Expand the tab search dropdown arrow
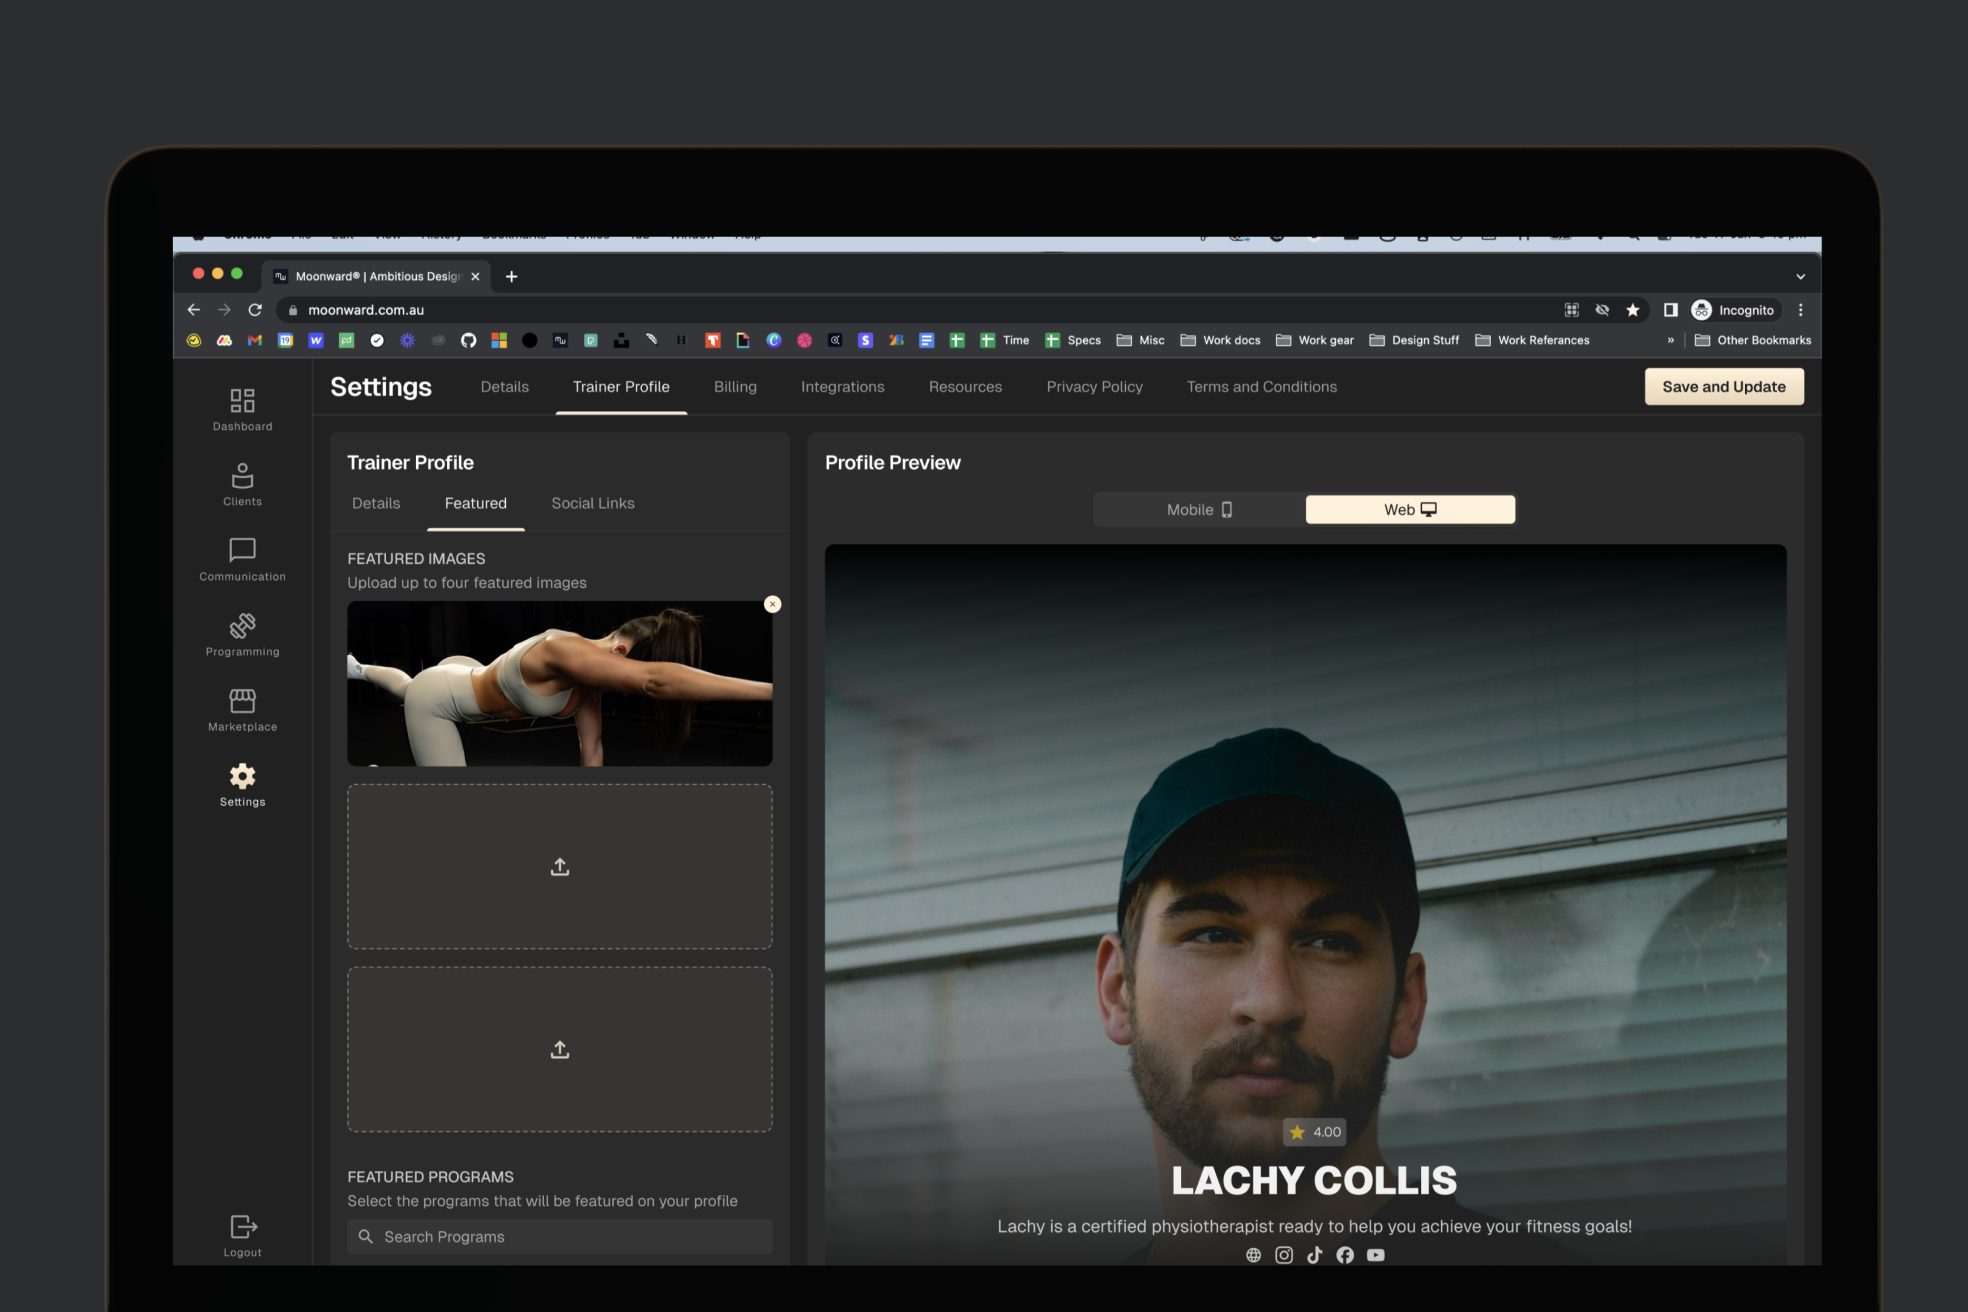This screenshot has height=1312, width=1968. click(x=1800, y=277)
